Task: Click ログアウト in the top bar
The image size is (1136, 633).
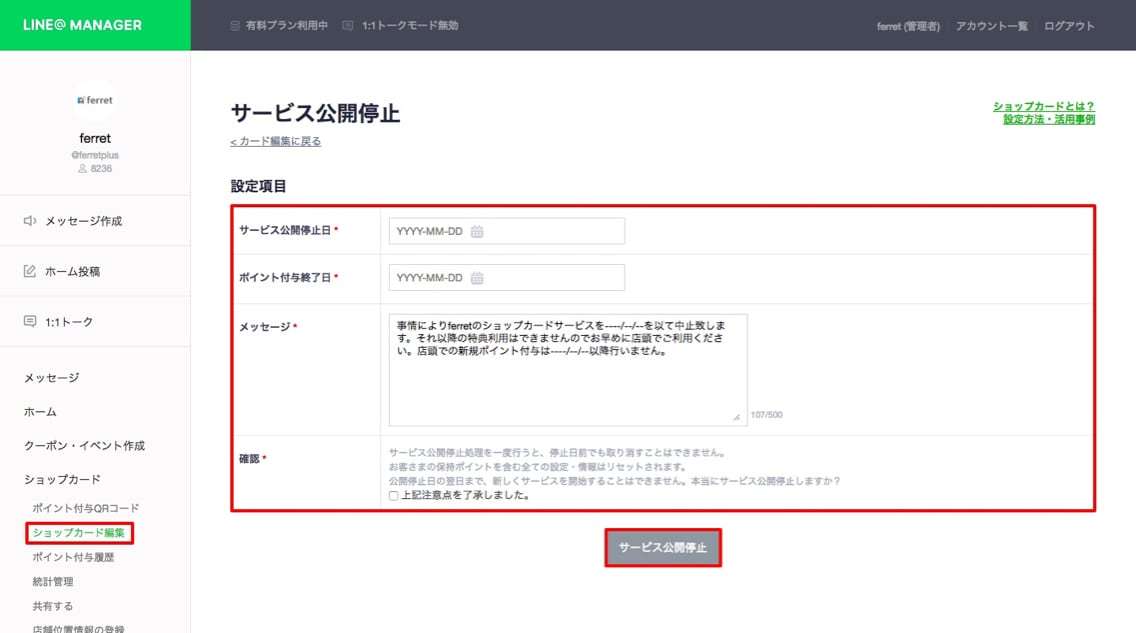Action: [1069, 26]
